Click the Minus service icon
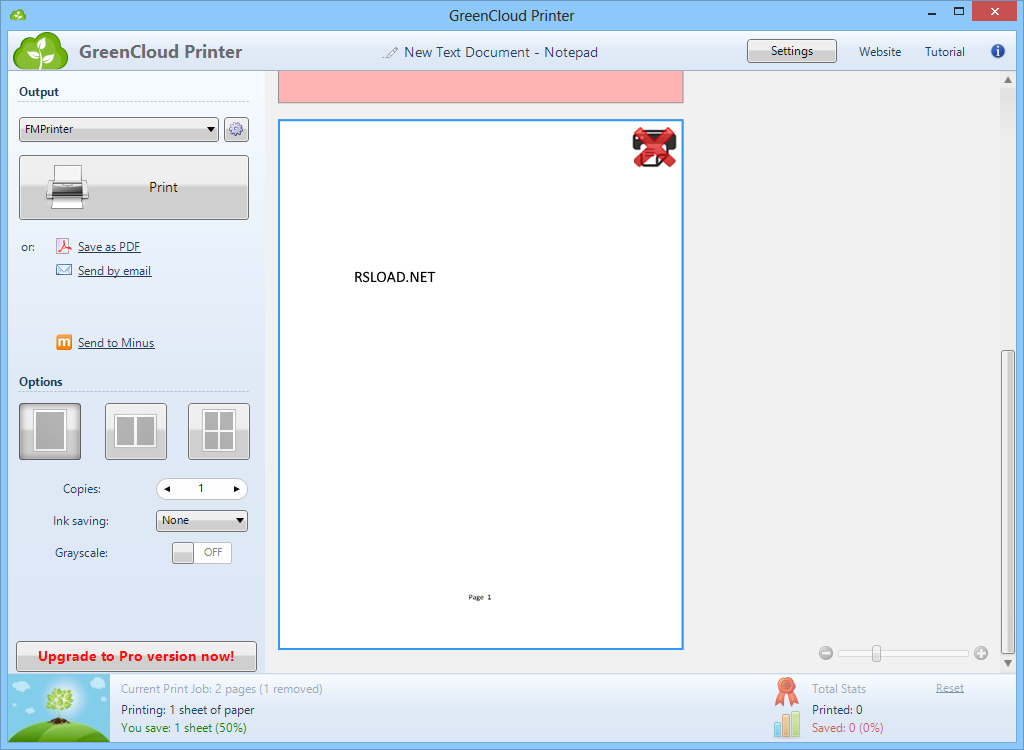Screen dimensions: 1024x750 tap(64, 342)
